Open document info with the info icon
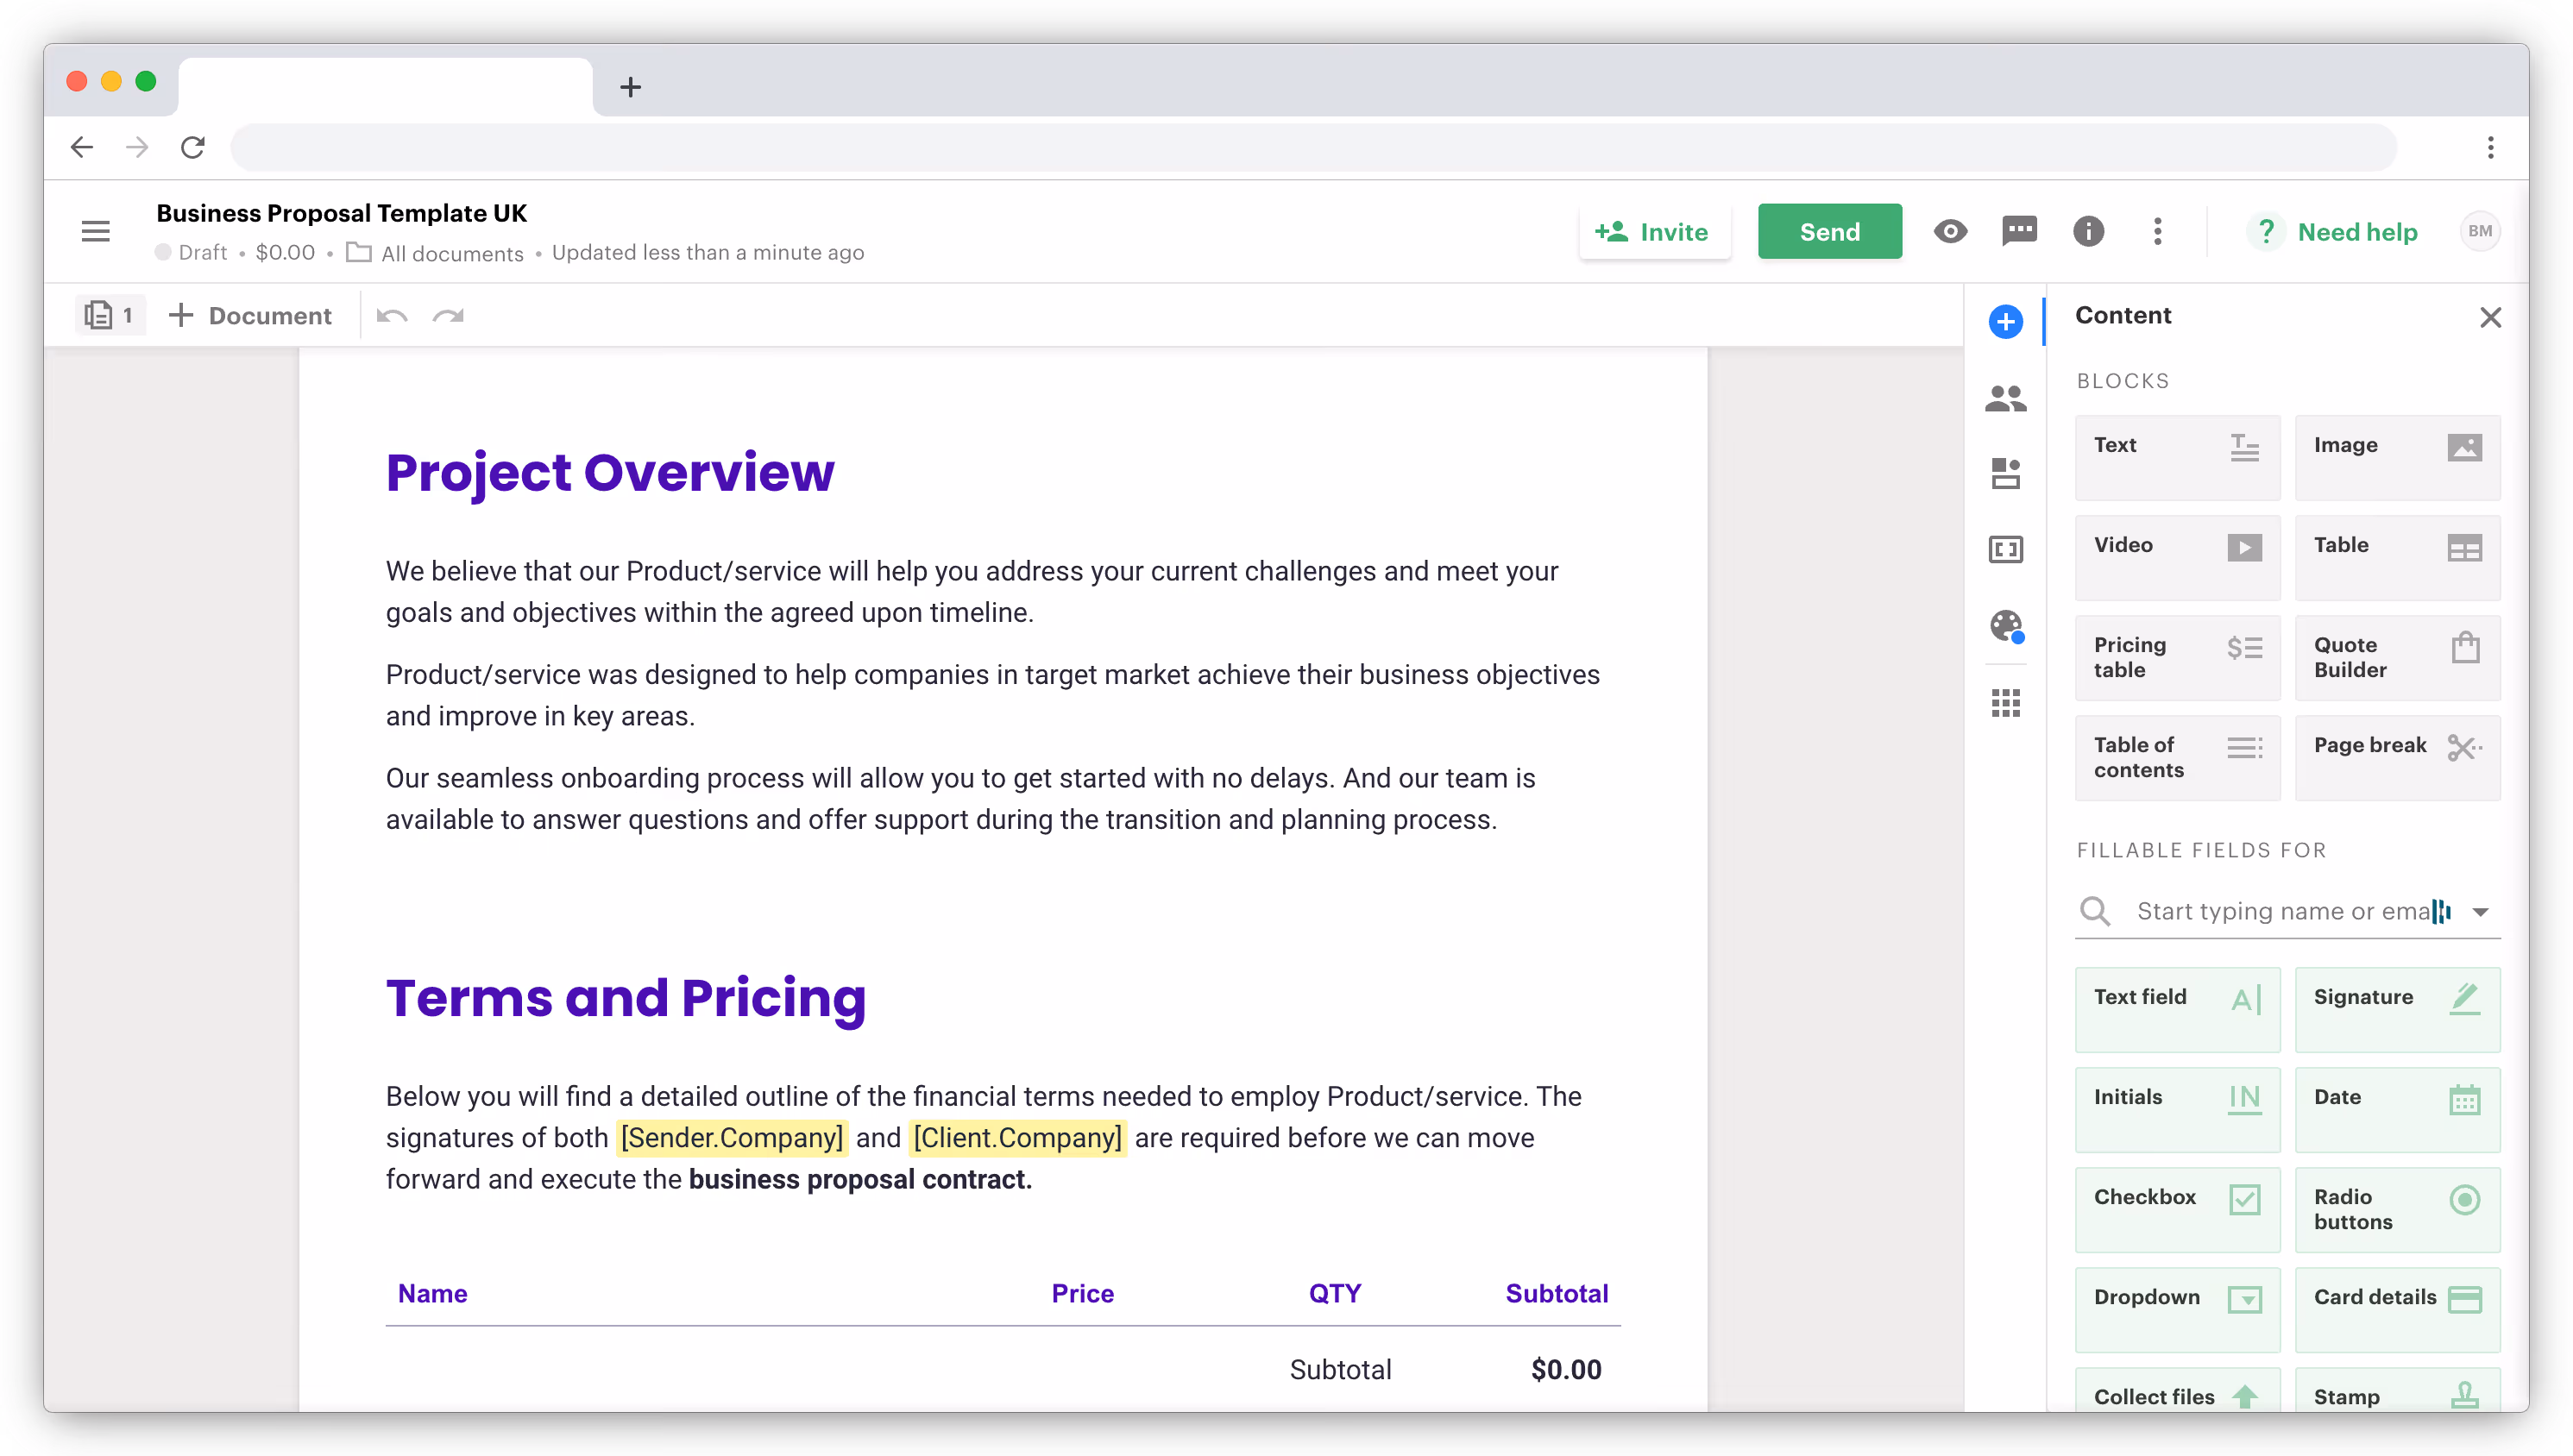2573x1456 pixels. tap(2089, 231)
